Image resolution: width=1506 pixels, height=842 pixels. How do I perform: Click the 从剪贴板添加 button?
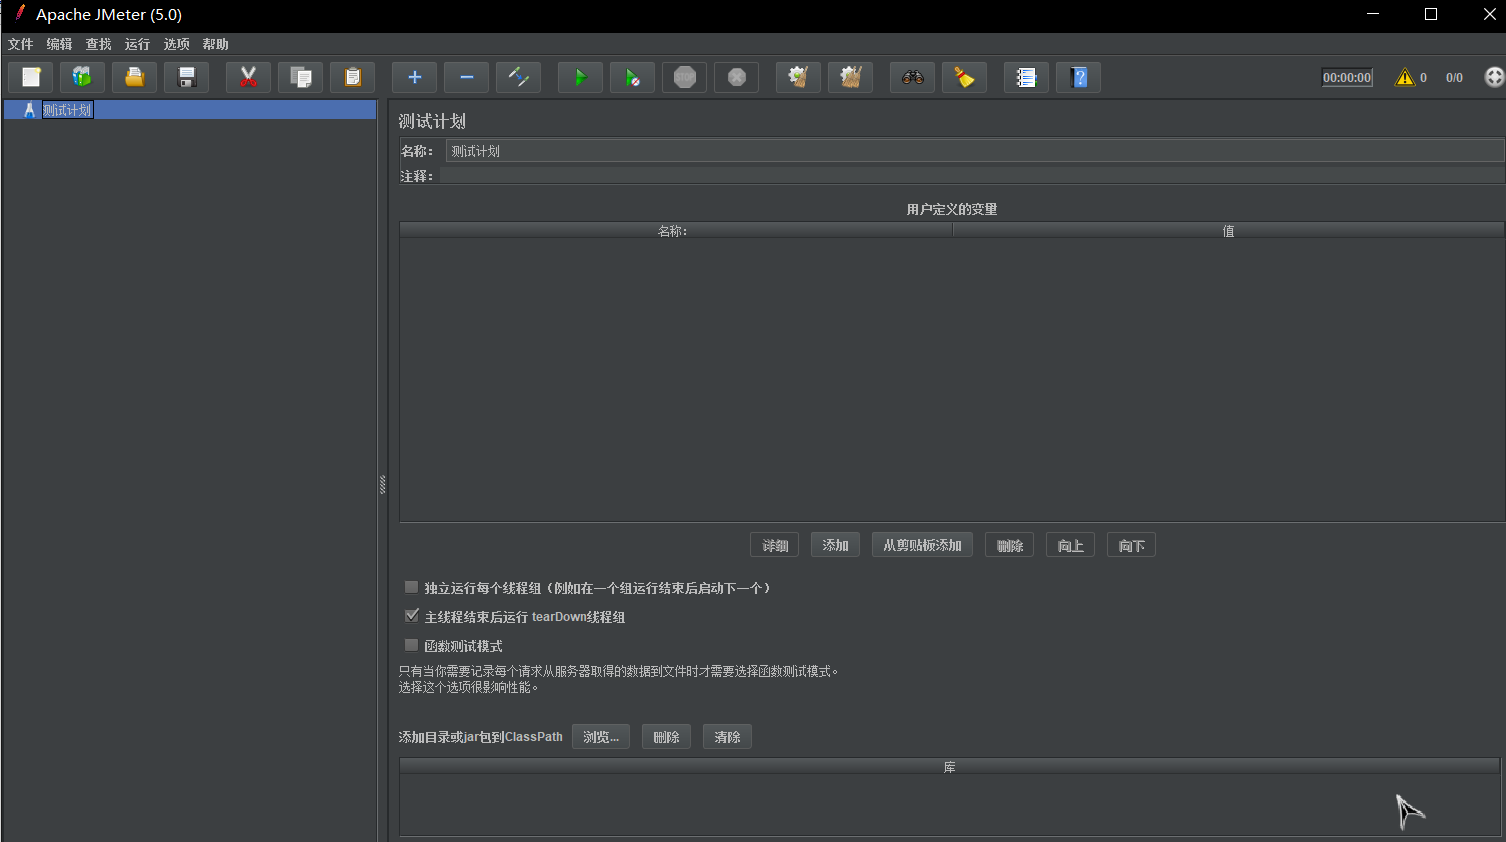point(922,545)
